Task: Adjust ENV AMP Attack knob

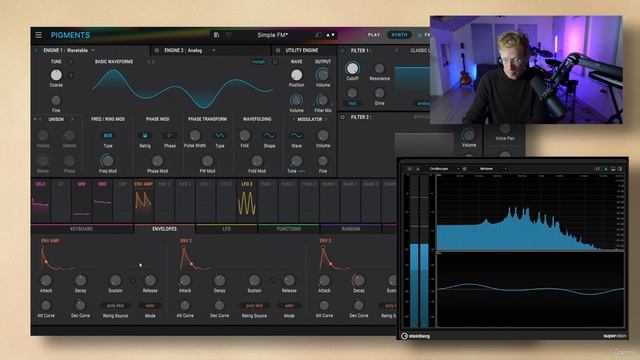Action: 46,280
